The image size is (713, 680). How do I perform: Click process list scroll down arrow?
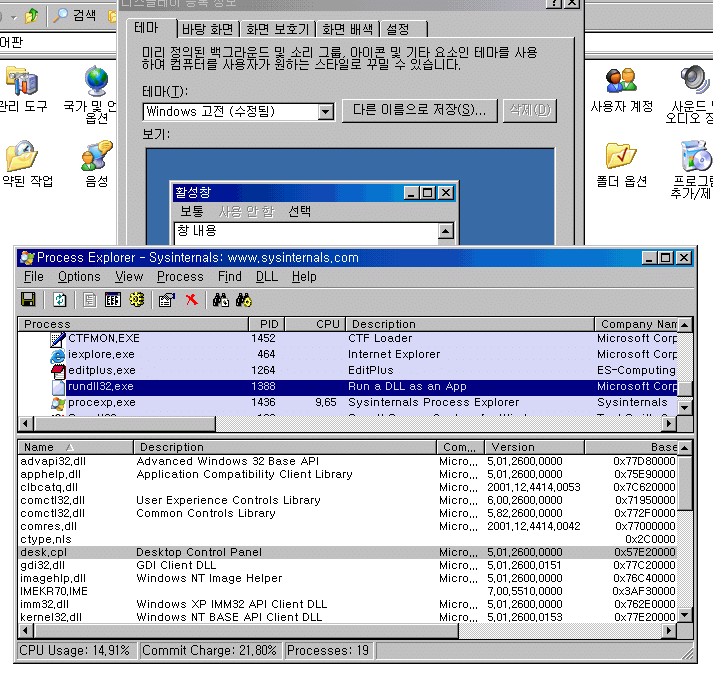click(685, 408)
